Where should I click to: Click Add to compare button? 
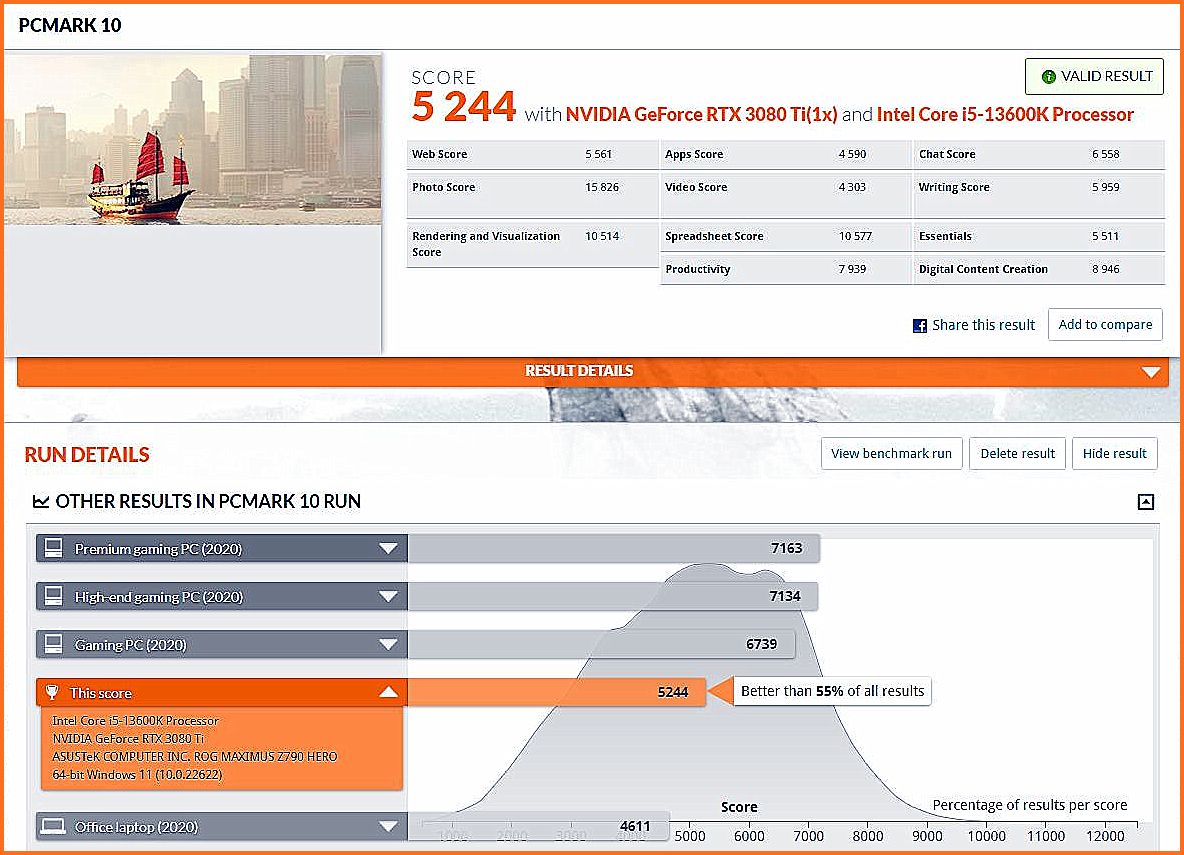[x=1105, y=325]
